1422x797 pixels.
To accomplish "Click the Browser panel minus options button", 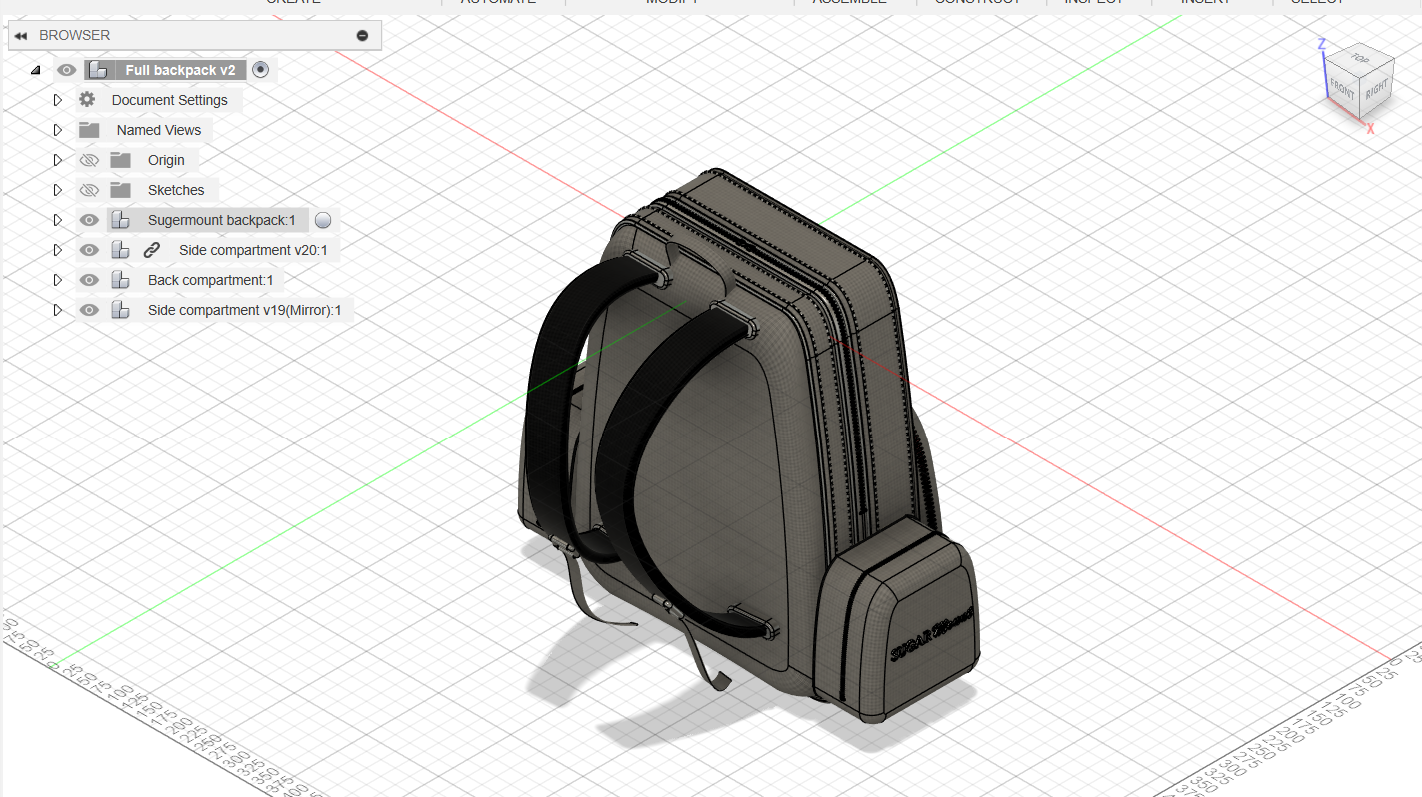I will pyautogui.click(x=362, y=35).
